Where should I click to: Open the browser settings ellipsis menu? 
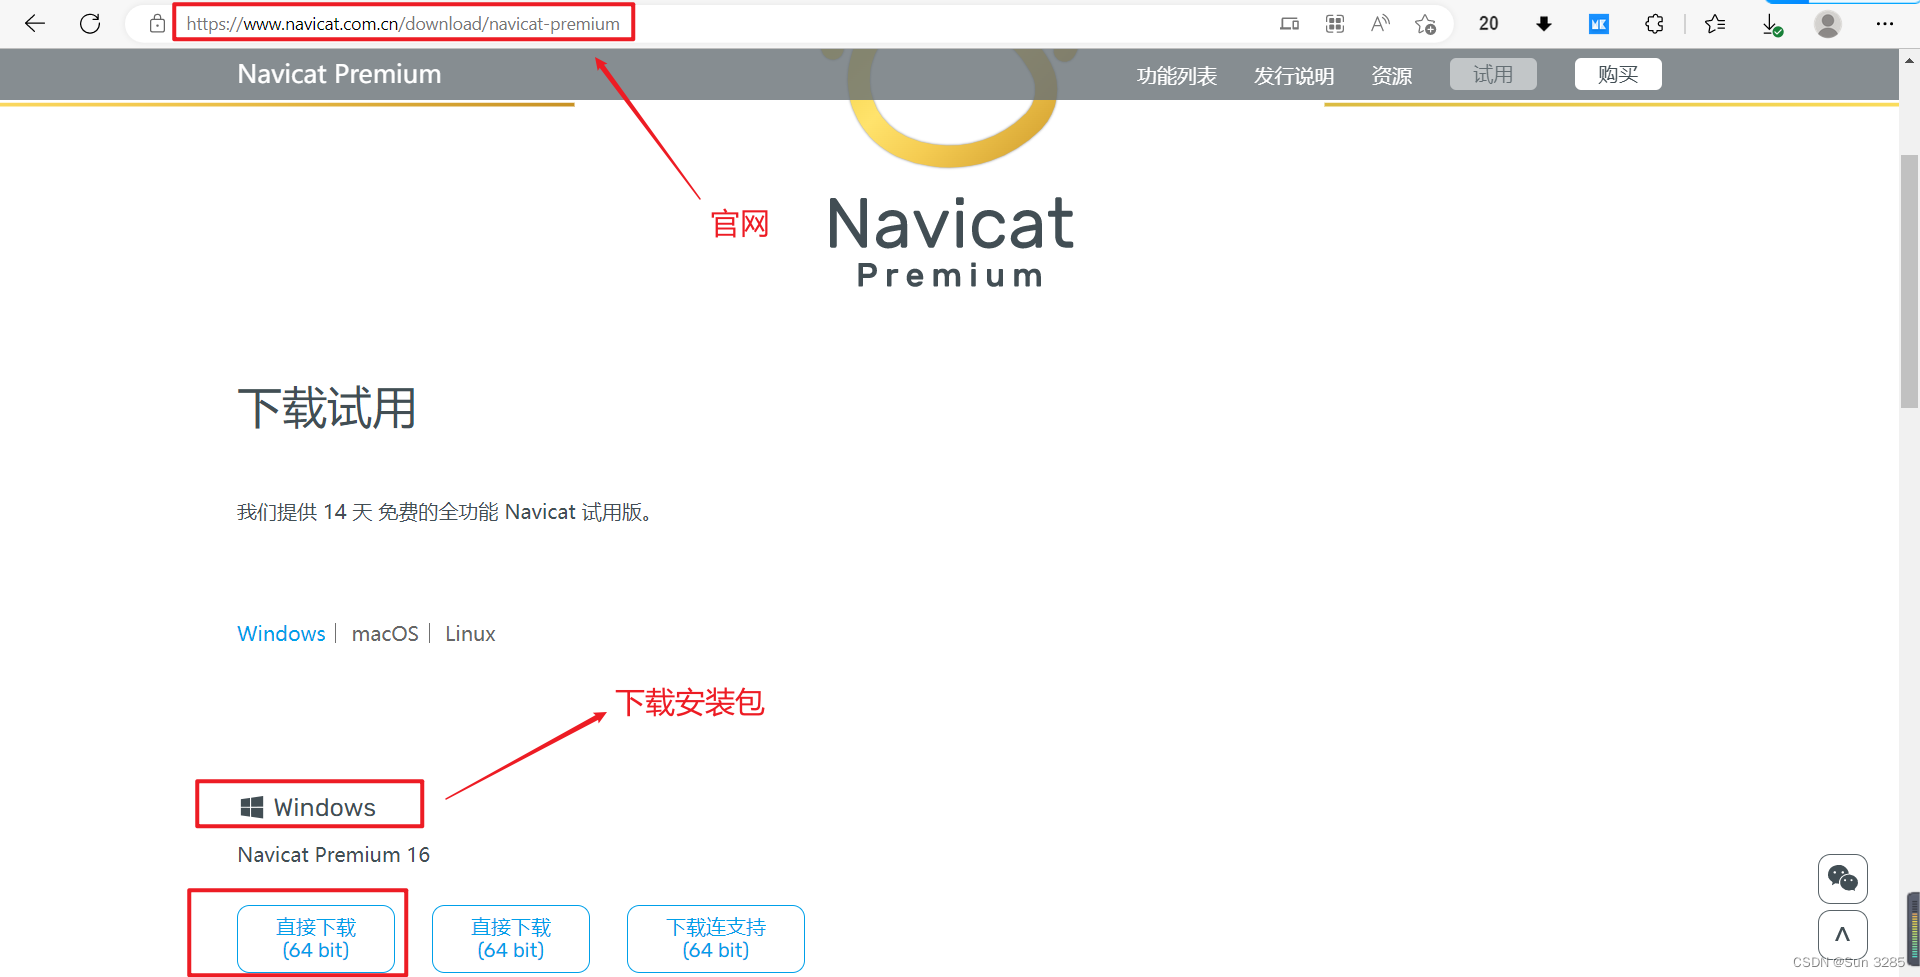point(1885,23)
